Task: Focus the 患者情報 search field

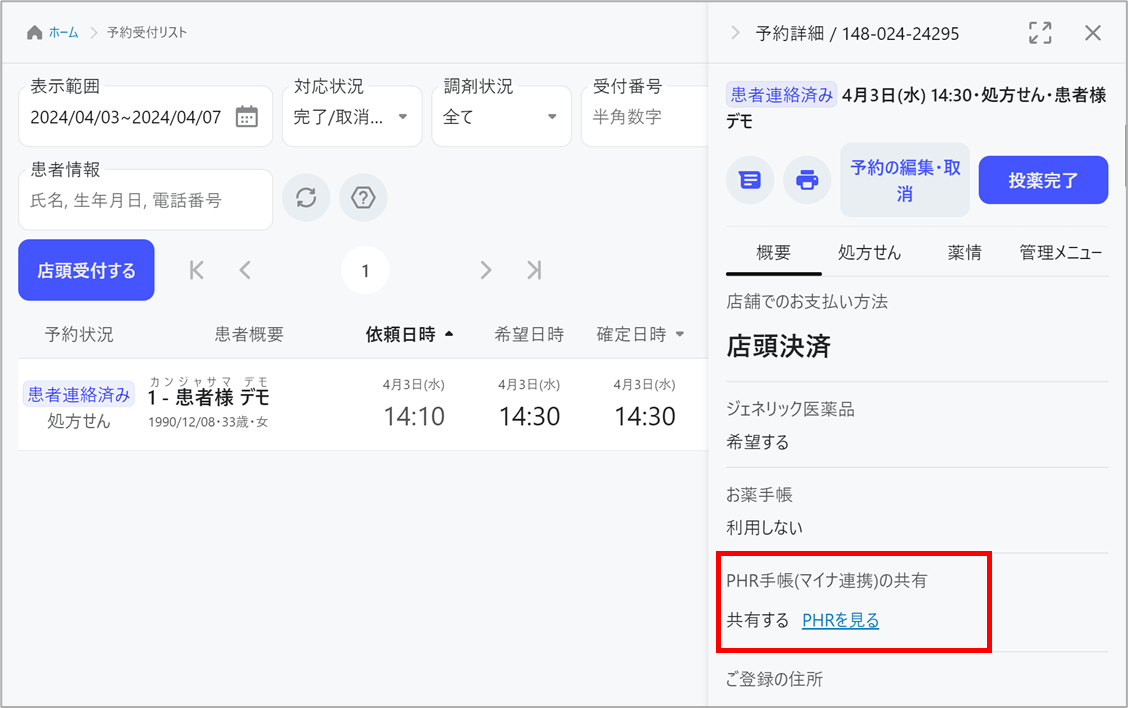Action: coord(145,200)
